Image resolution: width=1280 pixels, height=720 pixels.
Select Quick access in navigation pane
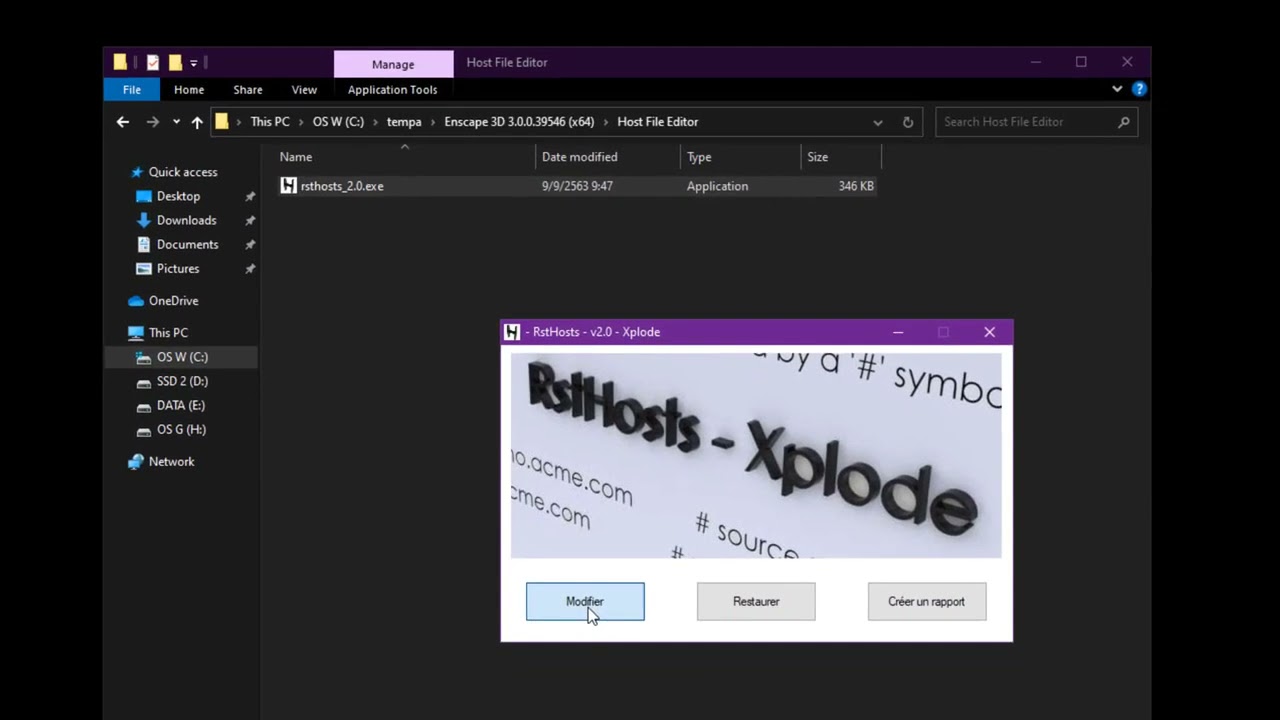pyautogui.click(x=183, y=172)
